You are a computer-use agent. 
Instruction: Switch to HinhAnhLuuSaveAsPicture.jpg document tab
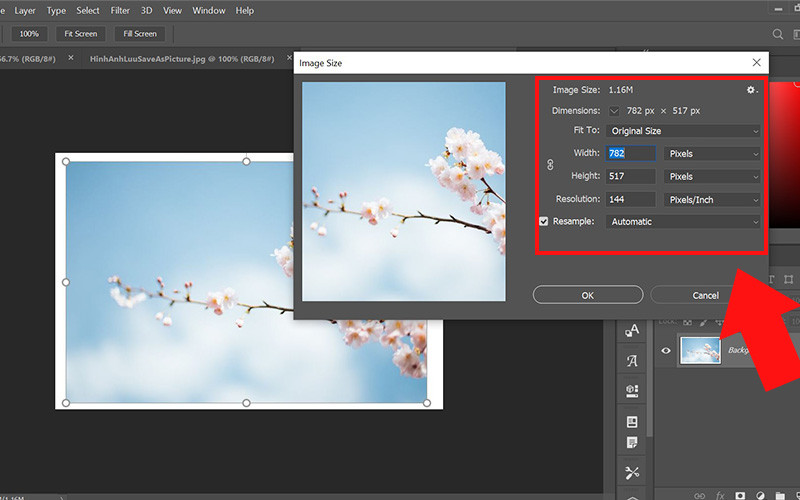182,59
